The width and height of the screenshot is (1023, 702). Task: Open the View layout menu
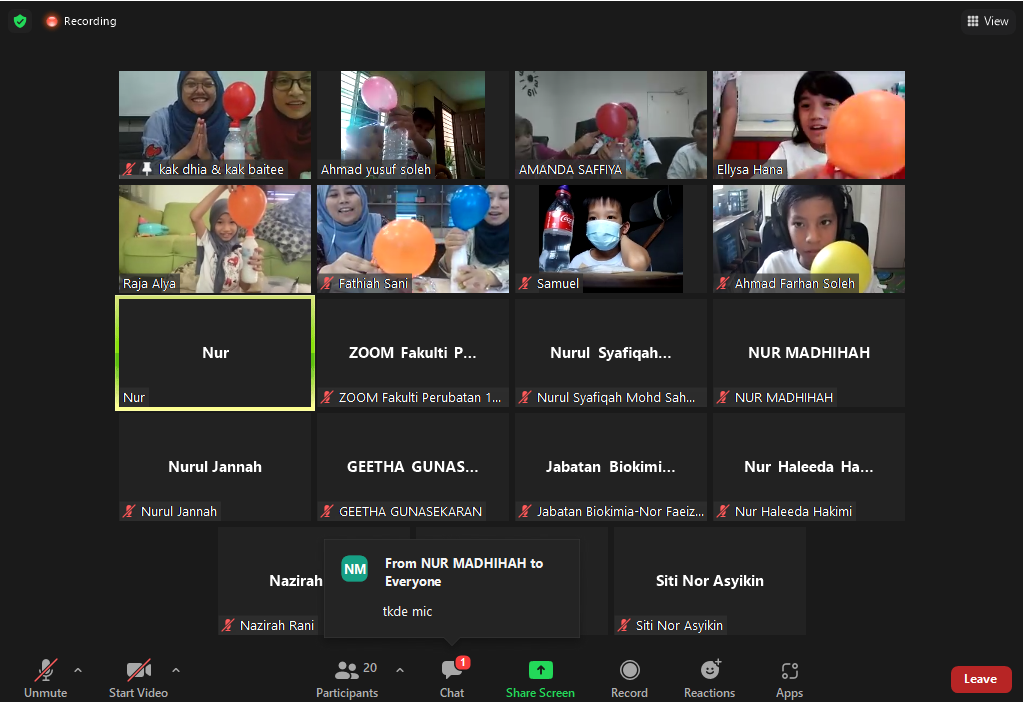click(x=988, y=21)
